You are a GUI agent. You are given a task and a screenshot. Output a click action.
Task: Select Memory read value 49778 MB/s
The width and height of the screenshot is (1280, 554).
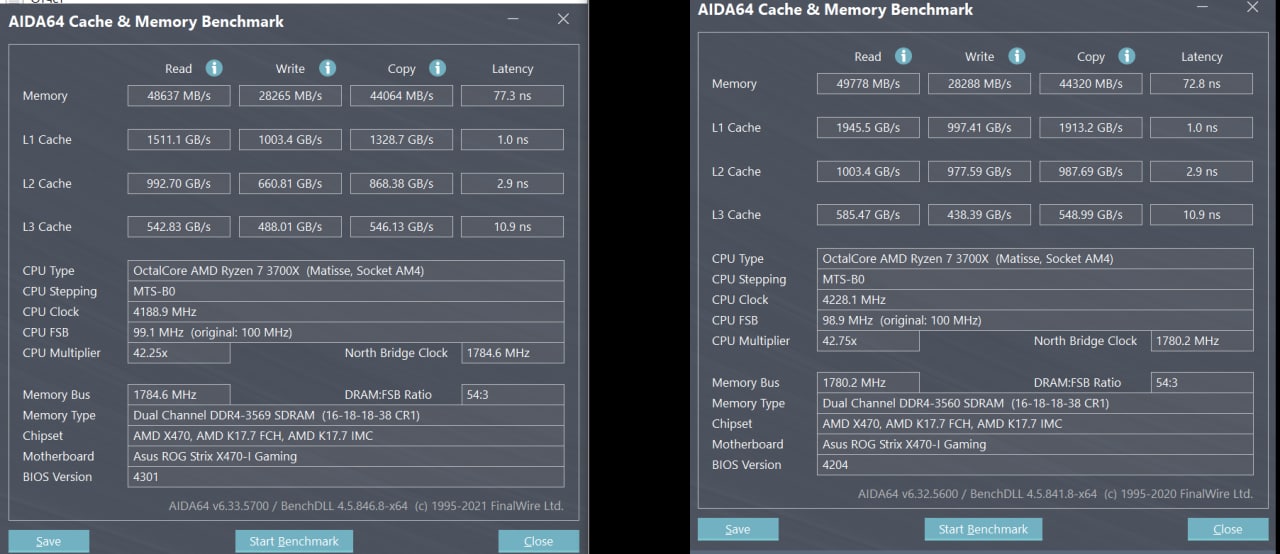(868, 84)
